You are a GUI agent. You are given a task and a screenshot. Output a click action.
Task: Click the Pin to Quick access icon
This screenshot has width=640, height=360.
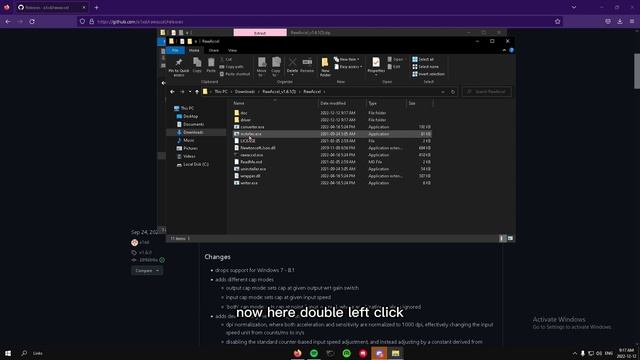pyautogui.click(x=178, y=62)
